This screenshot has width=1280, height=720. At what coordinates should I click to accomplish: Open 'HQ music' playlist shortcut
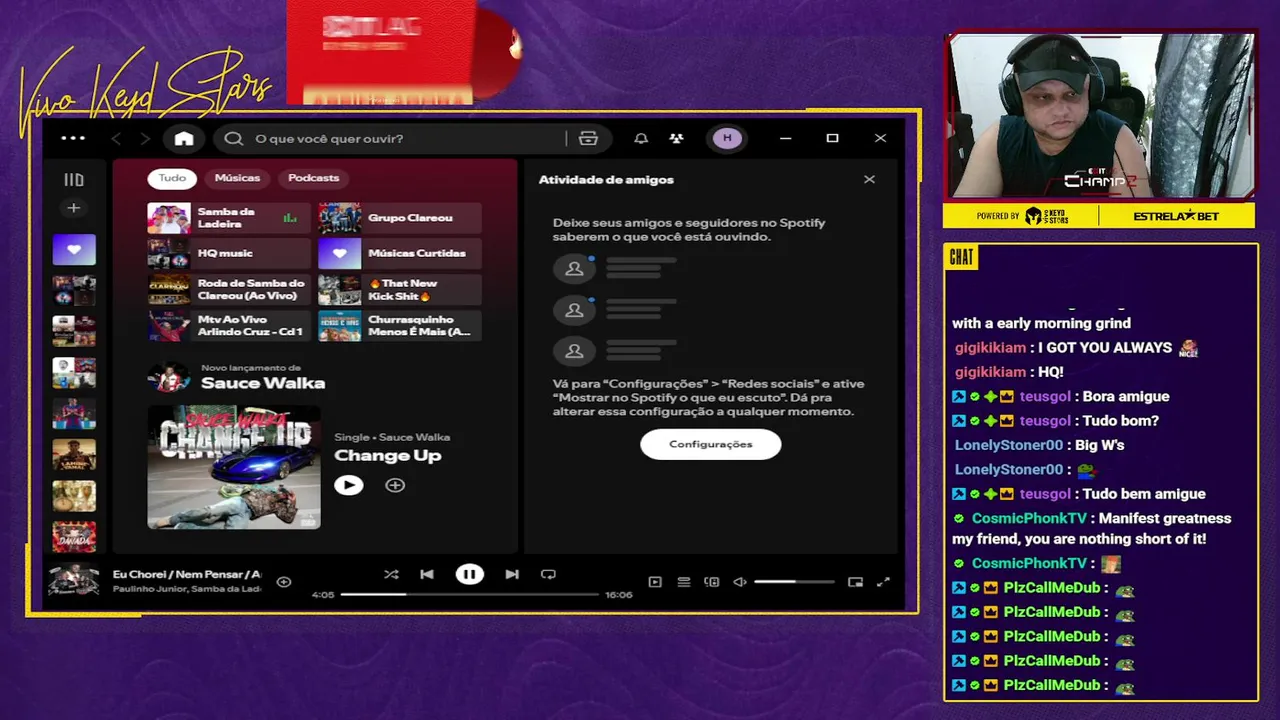[x=229, y=254]
